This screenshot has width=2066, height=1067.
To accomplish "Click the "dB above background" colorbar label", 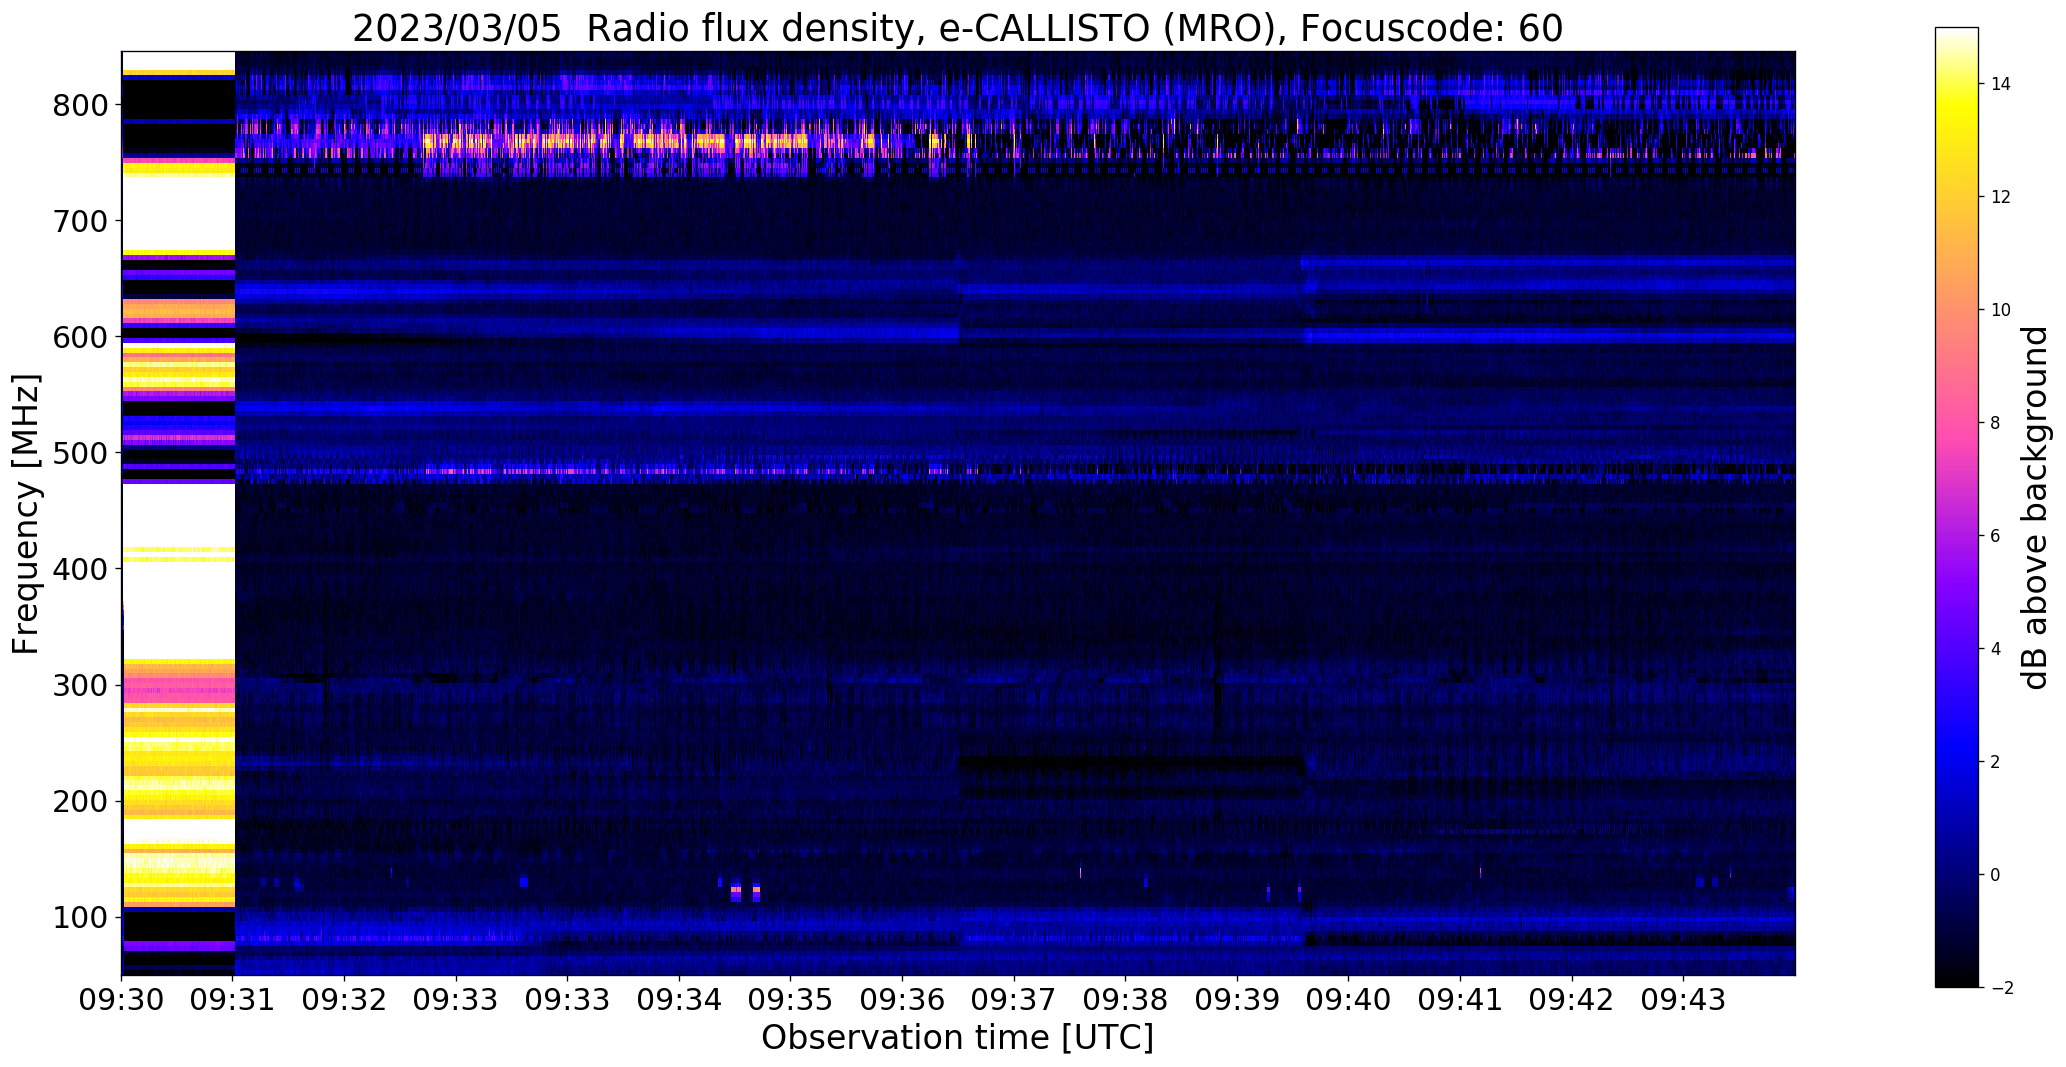I will tap(2035, 508).
